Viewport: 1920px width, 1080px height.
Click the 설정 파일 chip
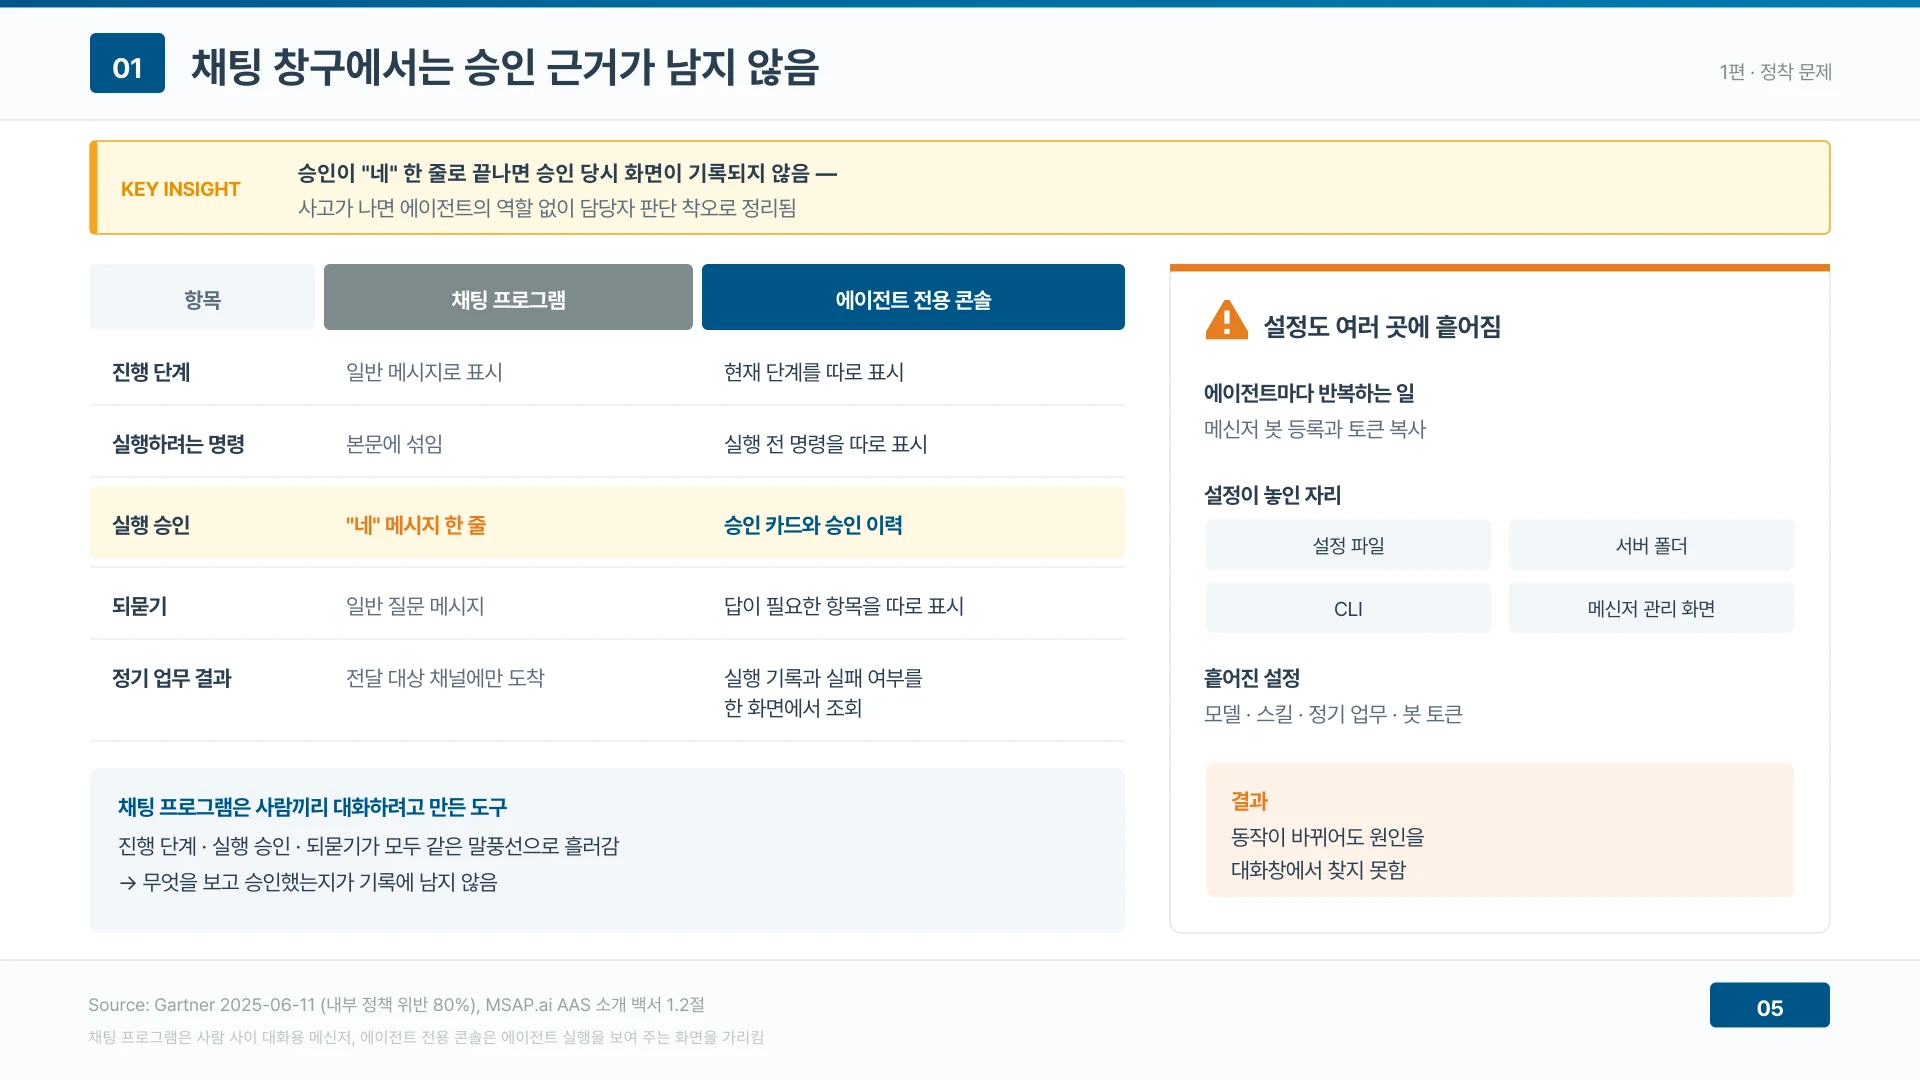[1348, 545]
